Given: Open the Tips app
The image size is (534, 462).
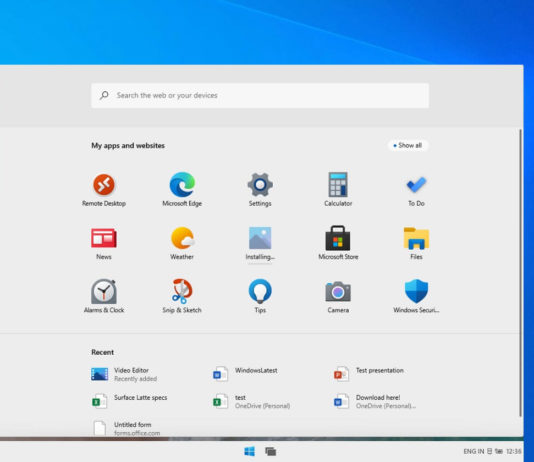Looking at the screenshot, I should coord(260,296).
